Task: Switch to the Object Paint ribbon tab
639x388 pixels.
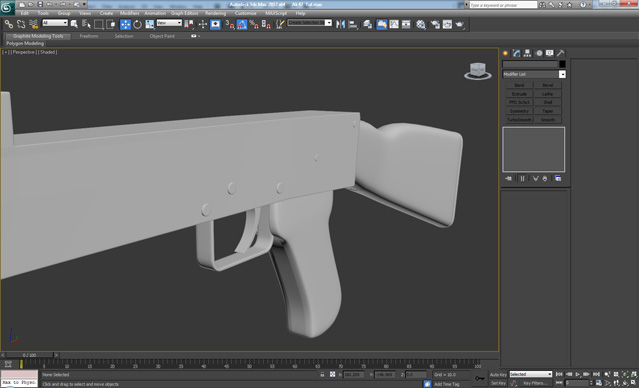Action: (162, 36)
